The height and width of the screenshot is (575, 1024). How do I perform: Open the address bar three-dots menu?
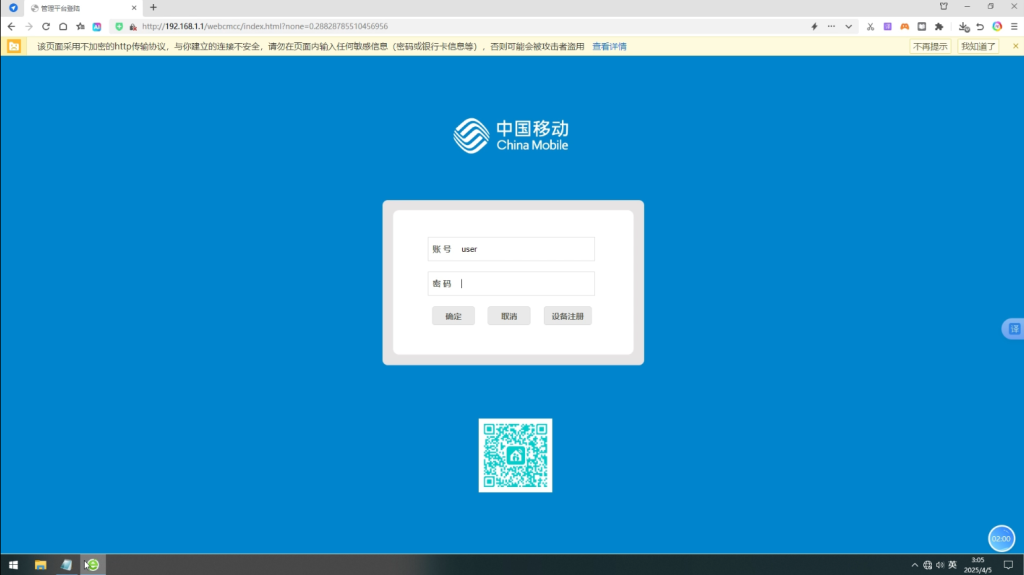coord(831,26)
